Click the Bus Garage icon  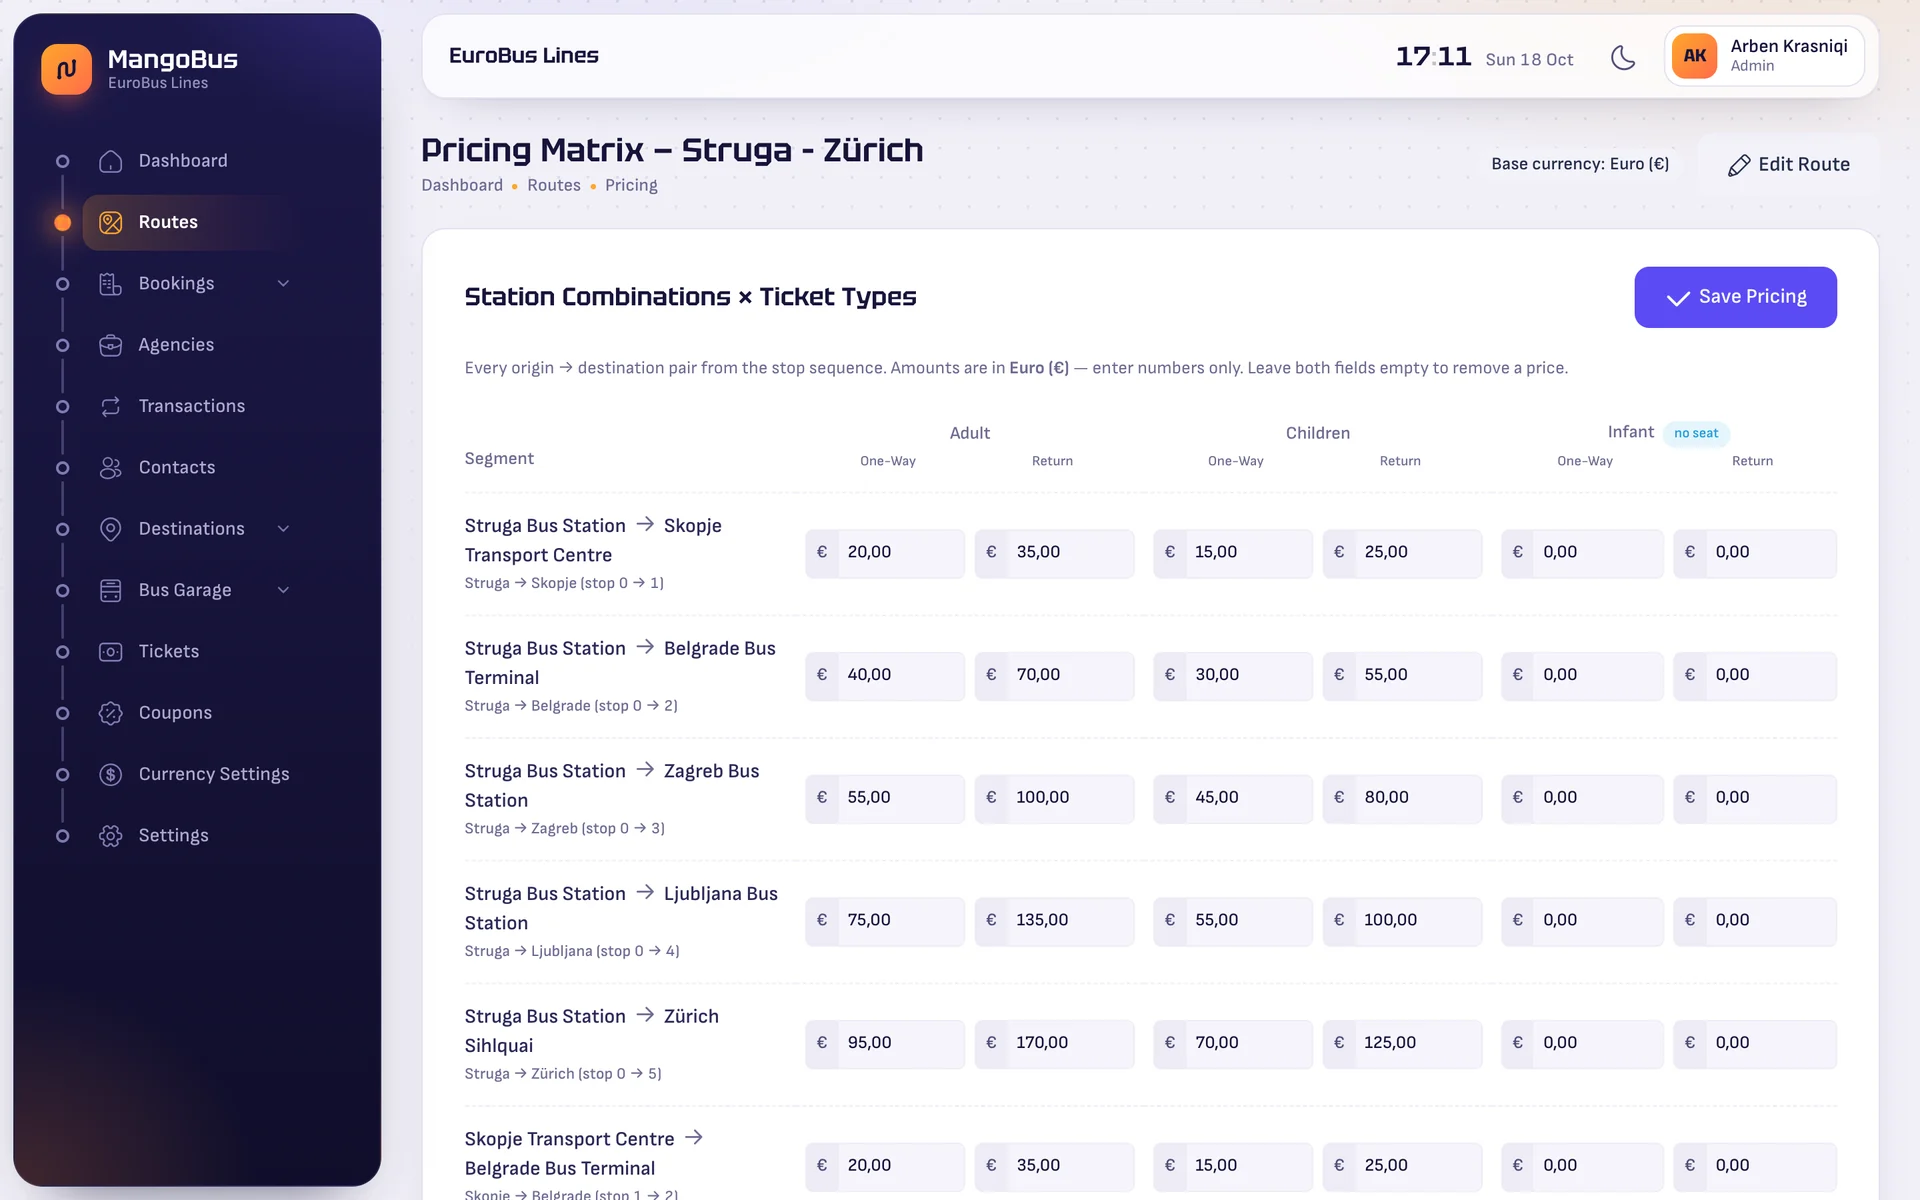(x=111, y=590)
